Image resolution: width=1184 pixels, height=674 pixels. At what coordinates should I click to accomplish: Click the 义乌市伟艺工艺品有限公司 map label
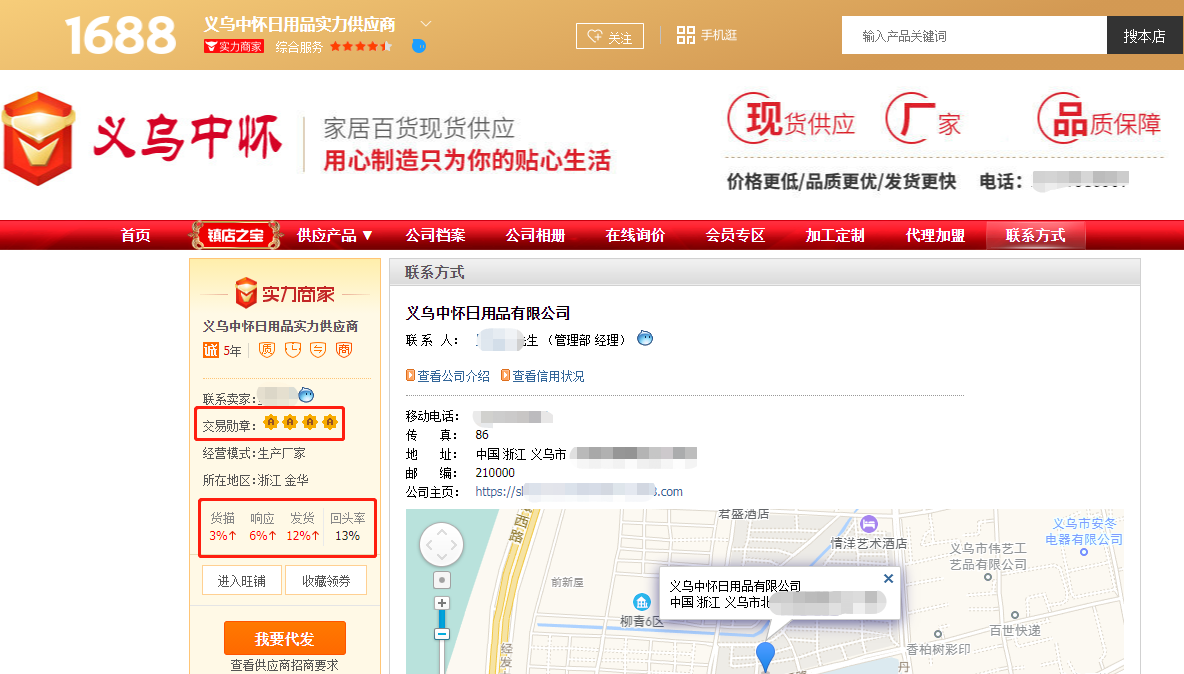click(x=988, y=556)
